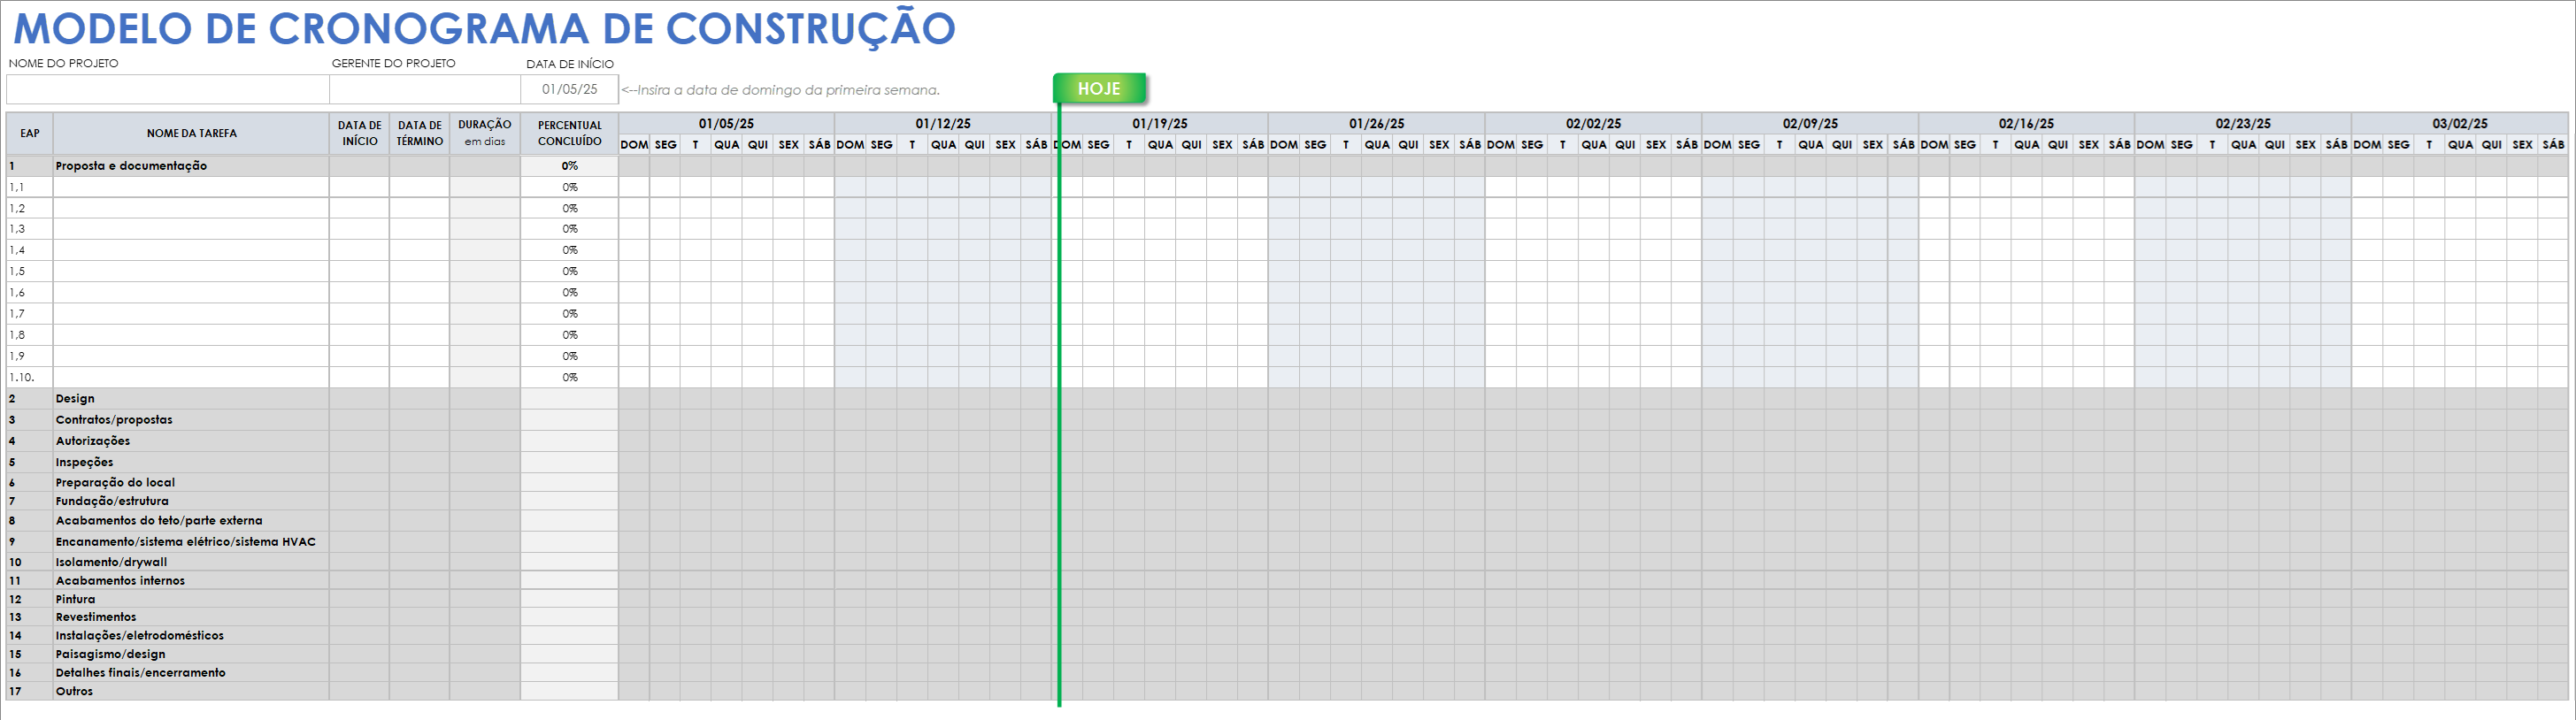Select the DATA DE INÍCIO column header

(x=359, y=133)
